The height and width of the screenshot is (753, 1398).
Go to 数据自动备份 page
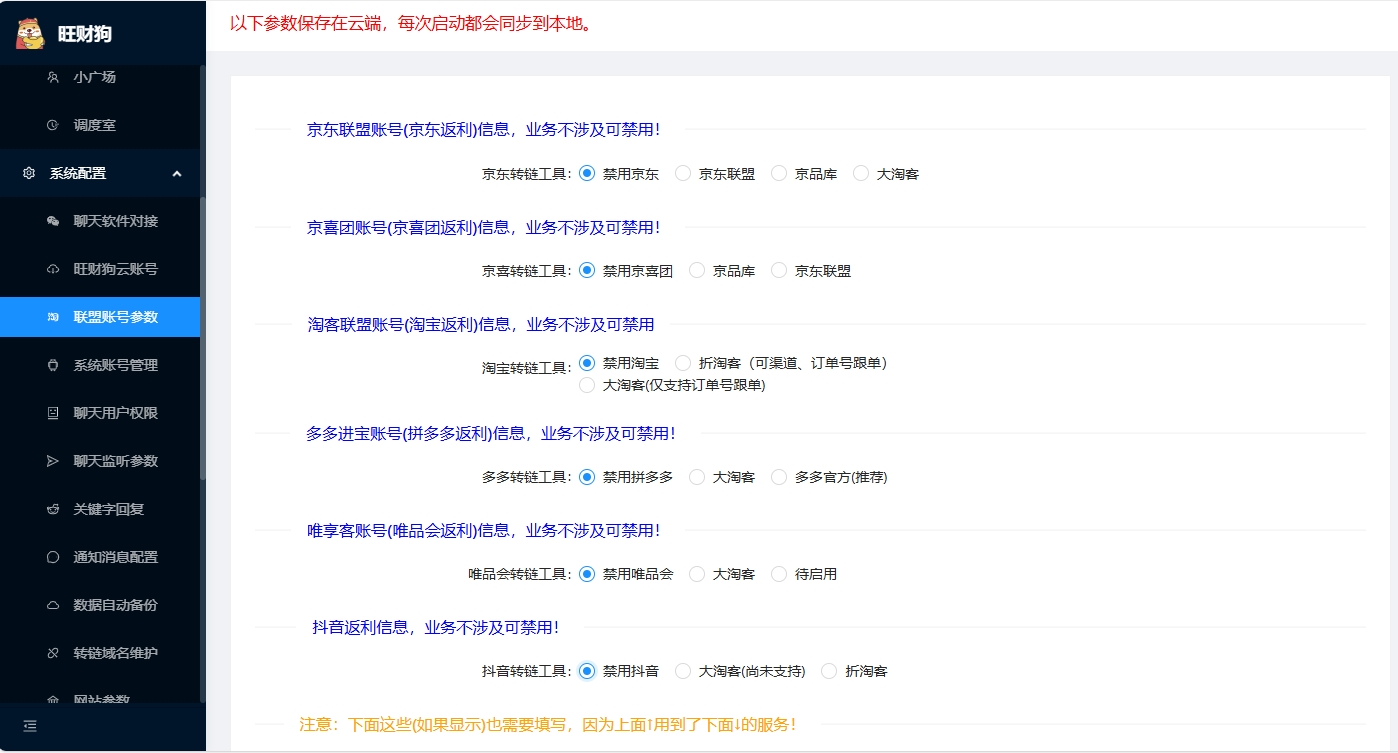click(115, 605)
